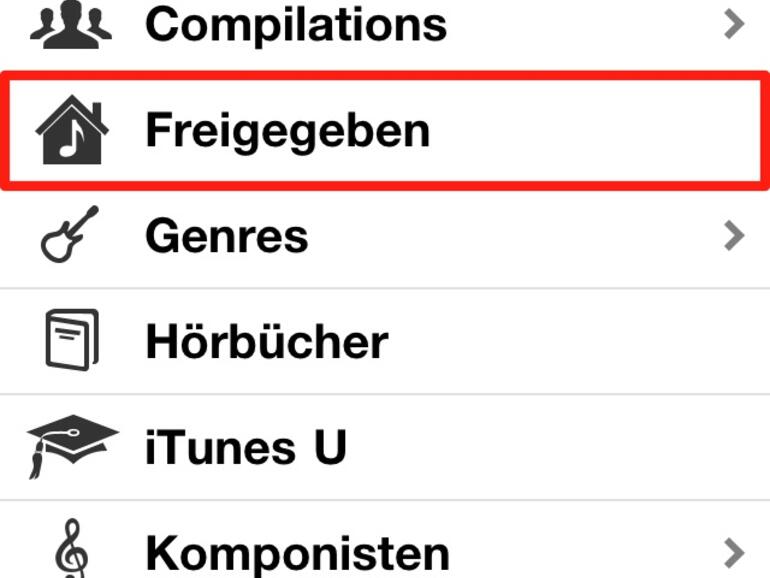
Task: Click the house with music note icon
Action: (72, 131)
